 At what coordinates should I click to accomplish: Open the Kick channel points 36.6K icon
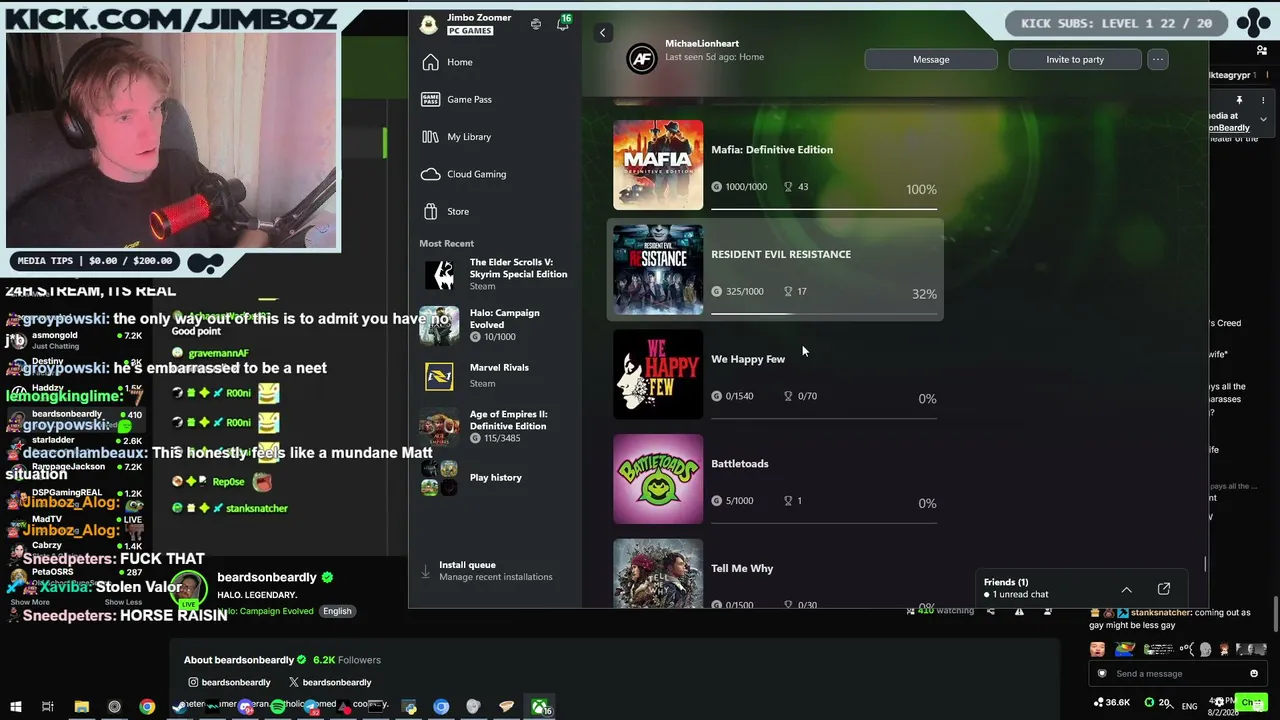1113,703
